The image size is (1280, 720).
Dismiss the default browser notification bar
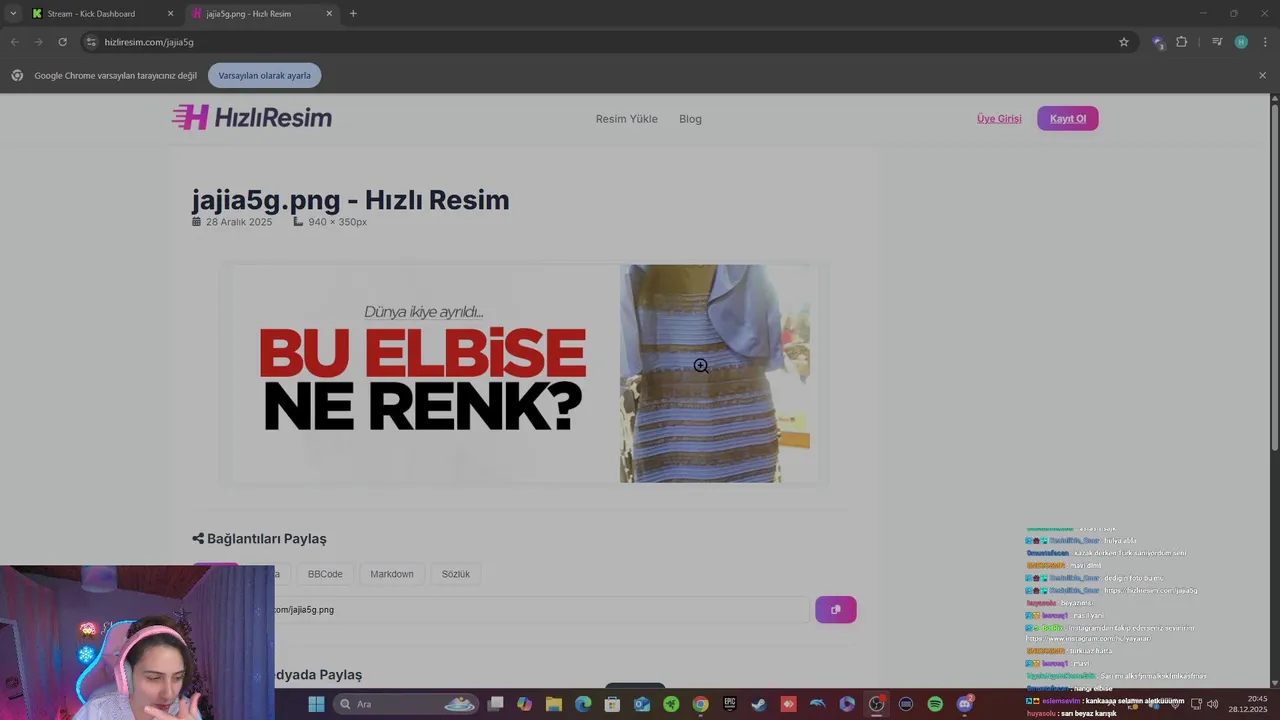(1262, 75)
